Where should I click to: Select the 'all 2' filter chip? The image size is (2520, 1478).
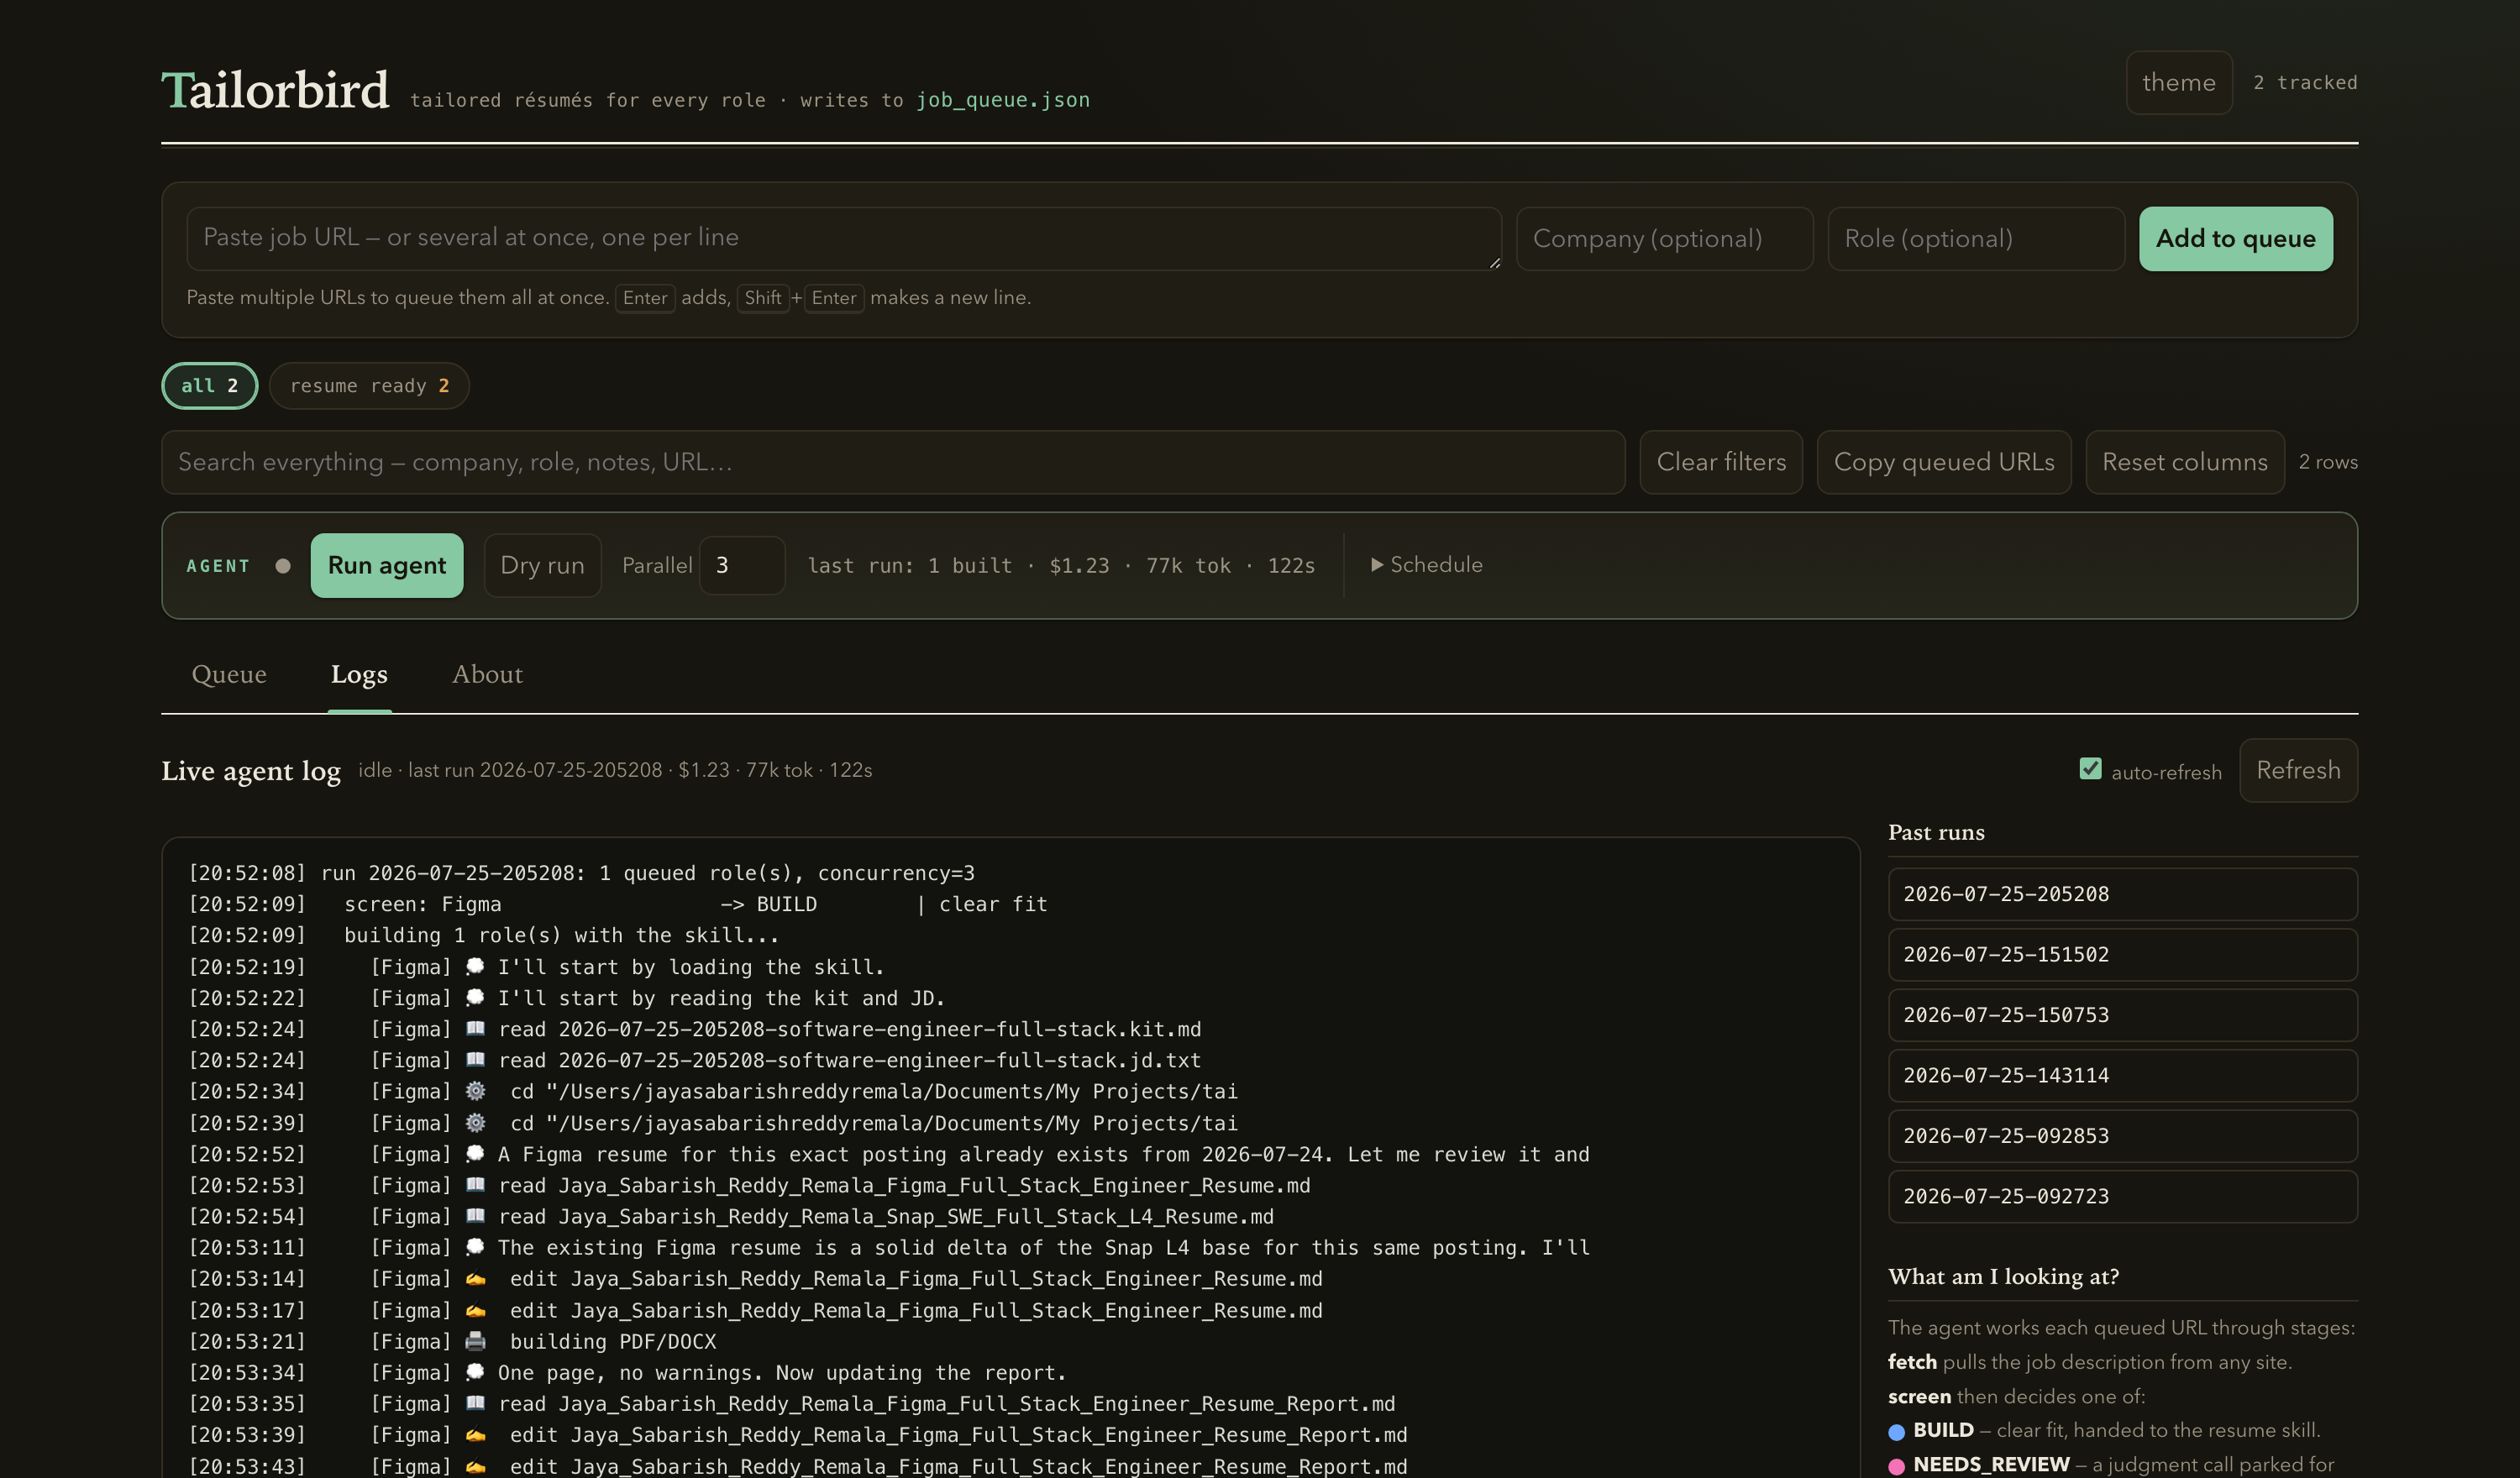(209, 385)
